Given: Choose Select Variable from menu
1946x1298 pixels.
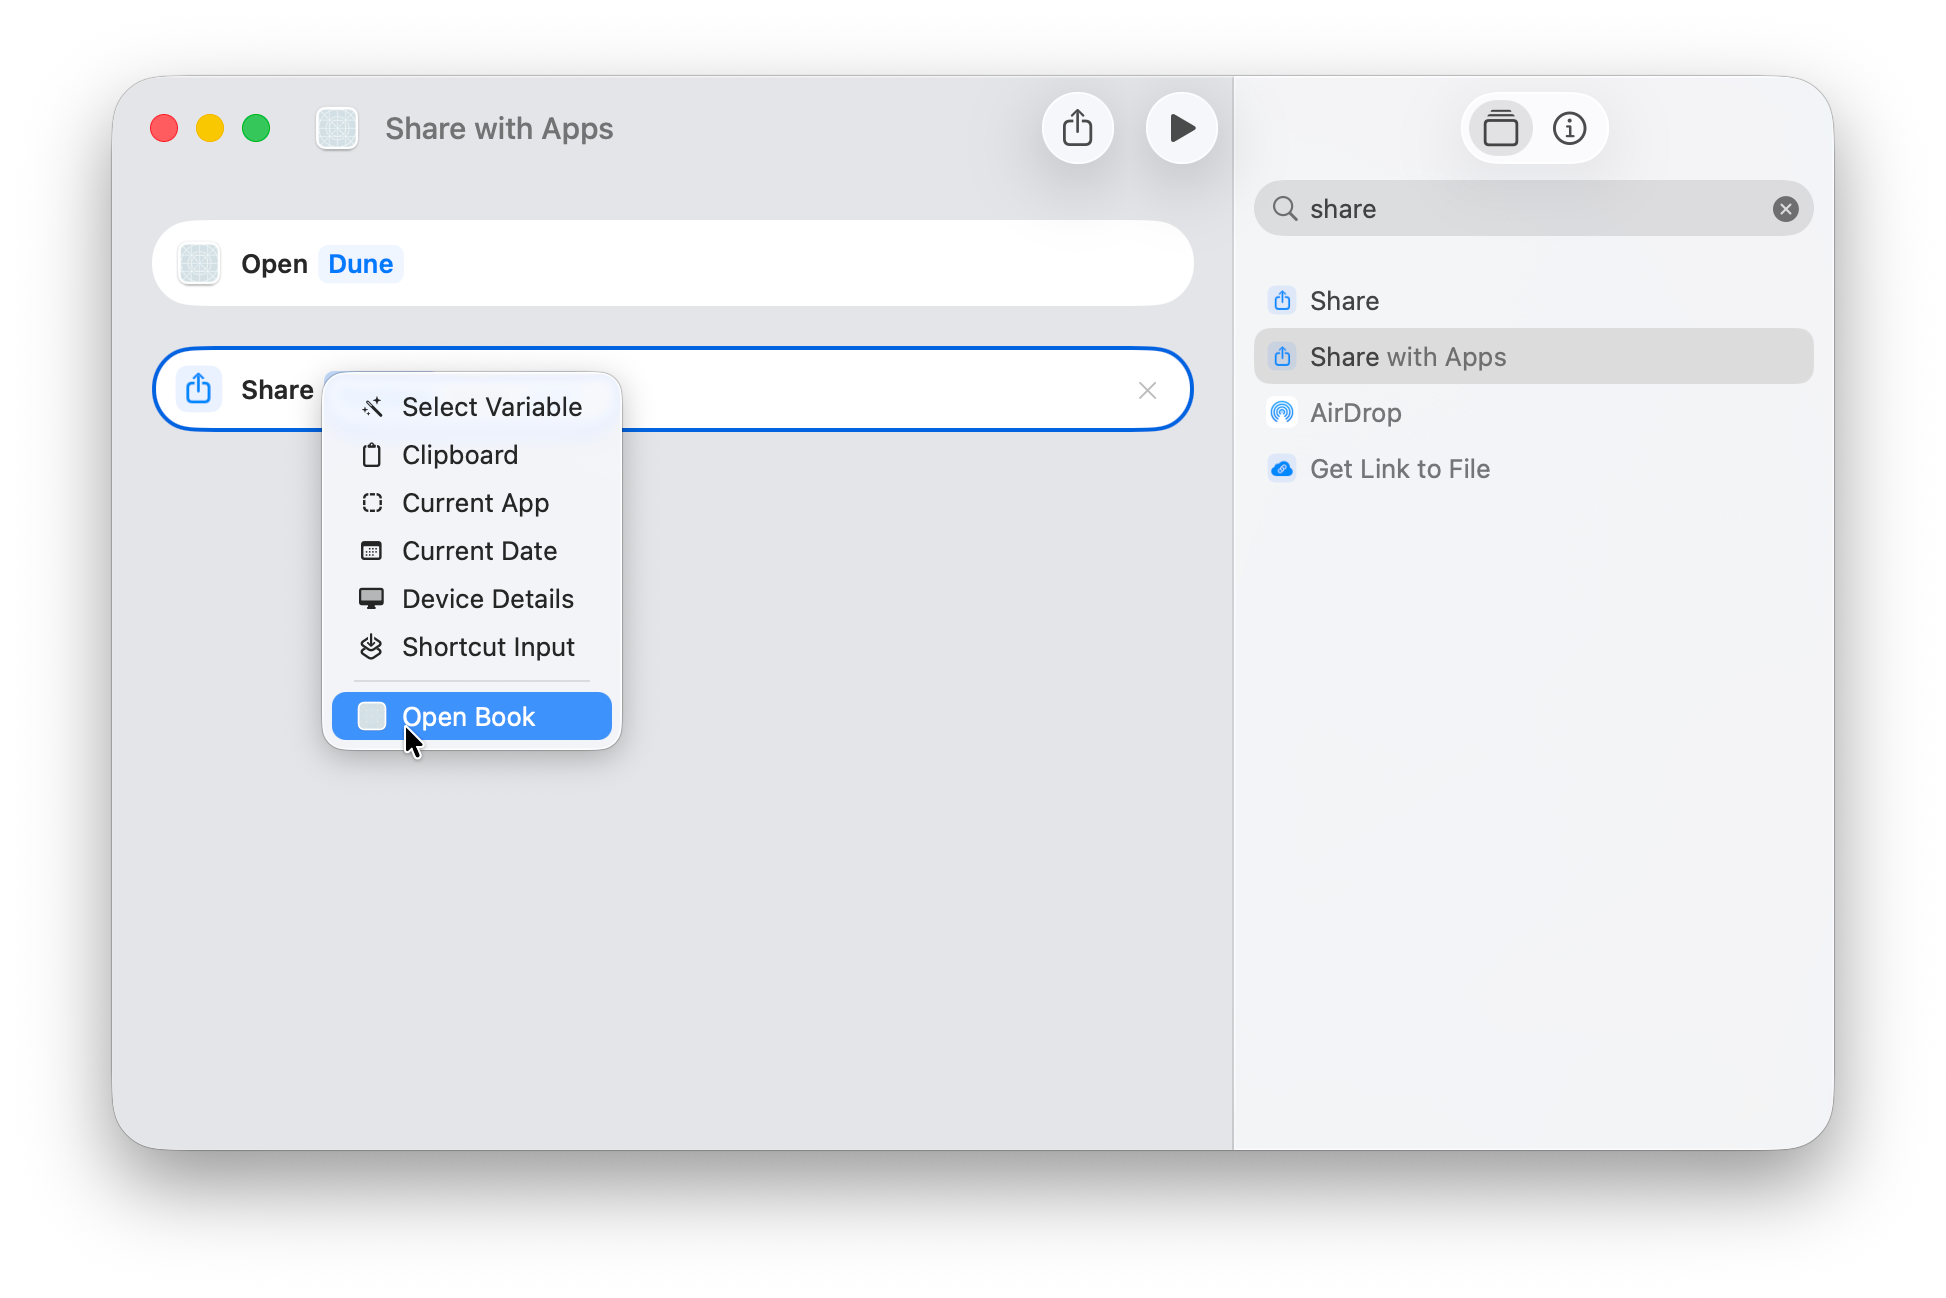Looking at the screenshot, I should tap(491, 407).
